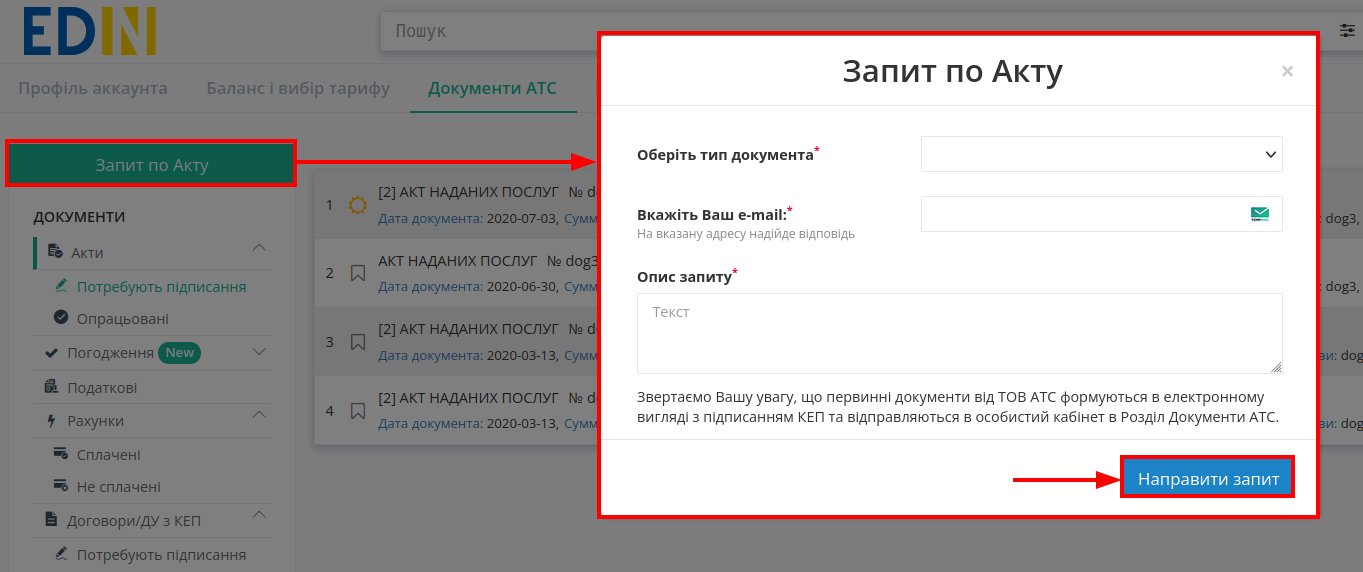Collapse the Договори/ДУ з КЕП chevron
Viewport: 1363px width, 572px height.
[259, 514]
